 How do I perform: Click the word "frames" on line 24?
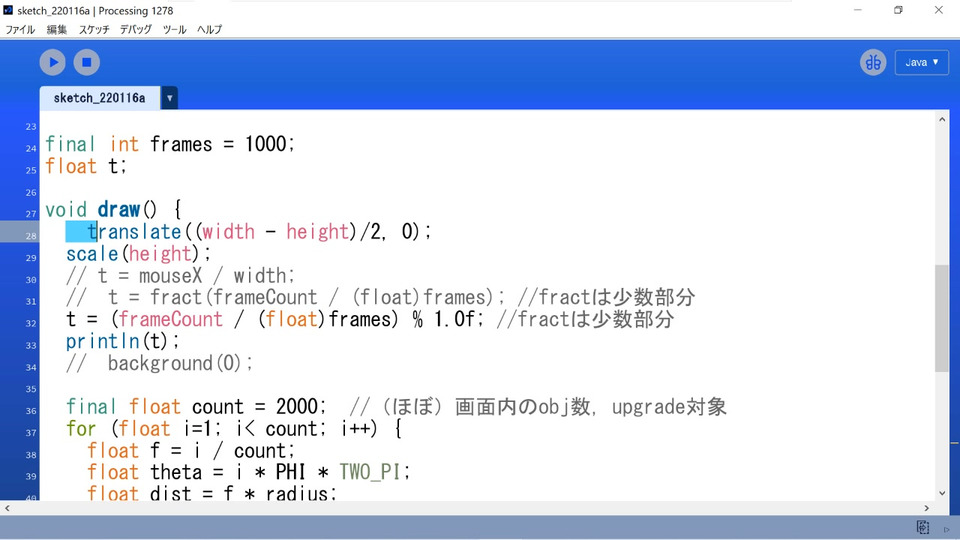click(x=181, y=144)
